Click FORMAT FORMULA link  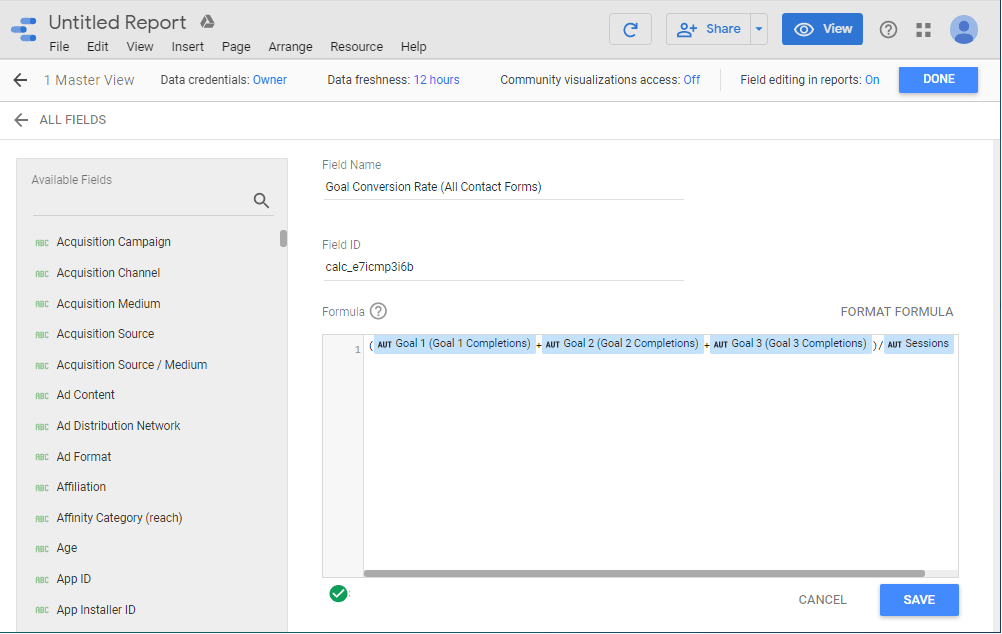click(x=896, y=312)
